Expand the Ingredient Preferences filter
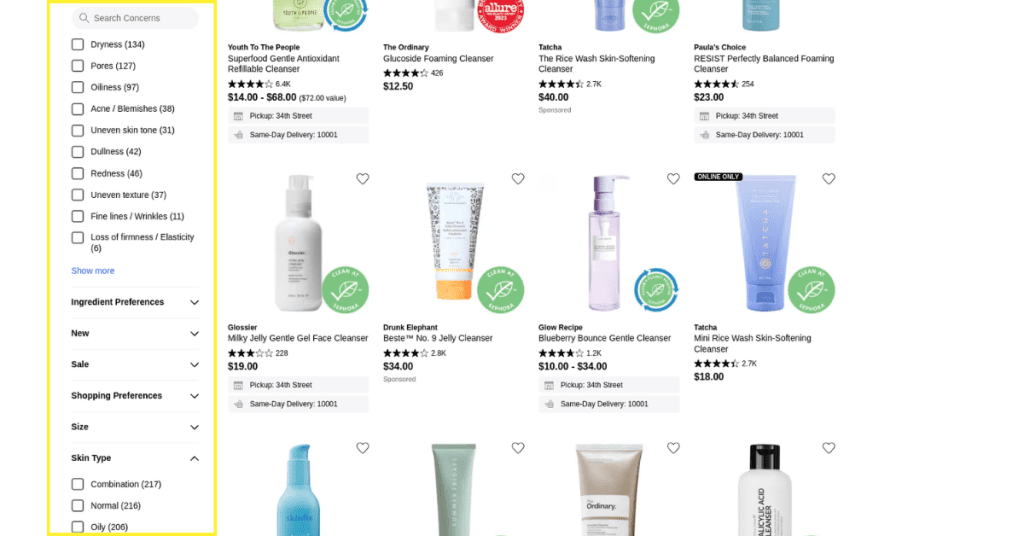 pyautogui.click(x=135, y=302)
